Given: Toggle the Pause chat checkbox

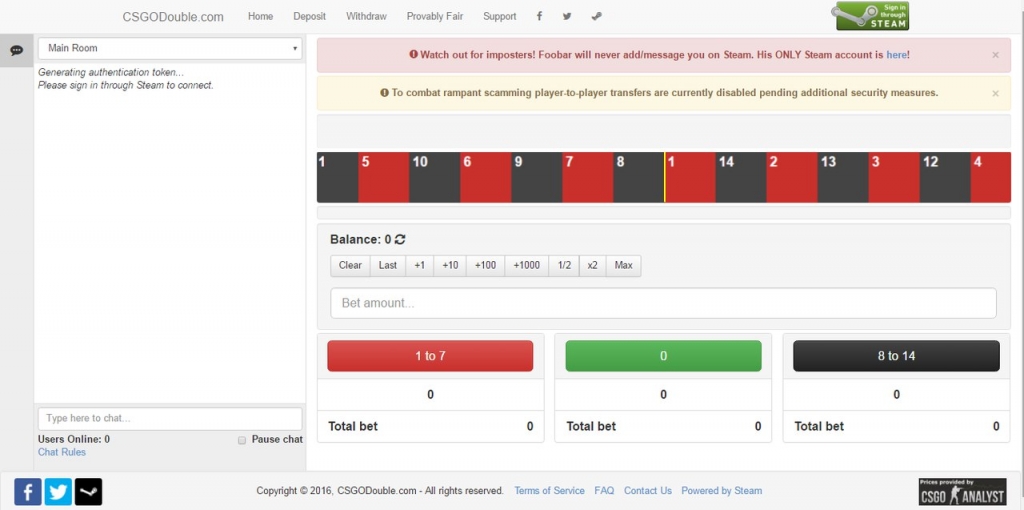Looking at the screenshot, I should tap(242, 440).
